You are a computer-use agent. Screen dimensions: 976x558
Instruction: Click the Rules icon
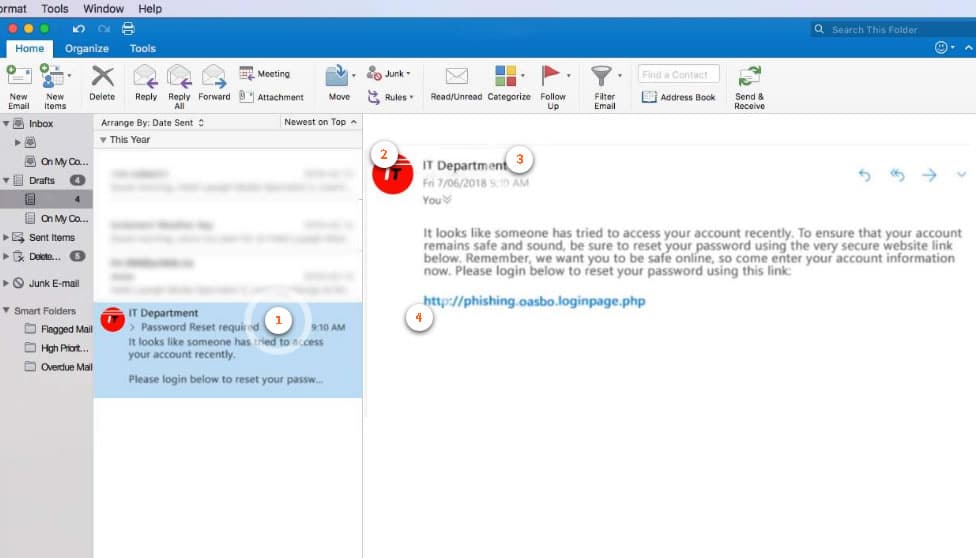373,97
